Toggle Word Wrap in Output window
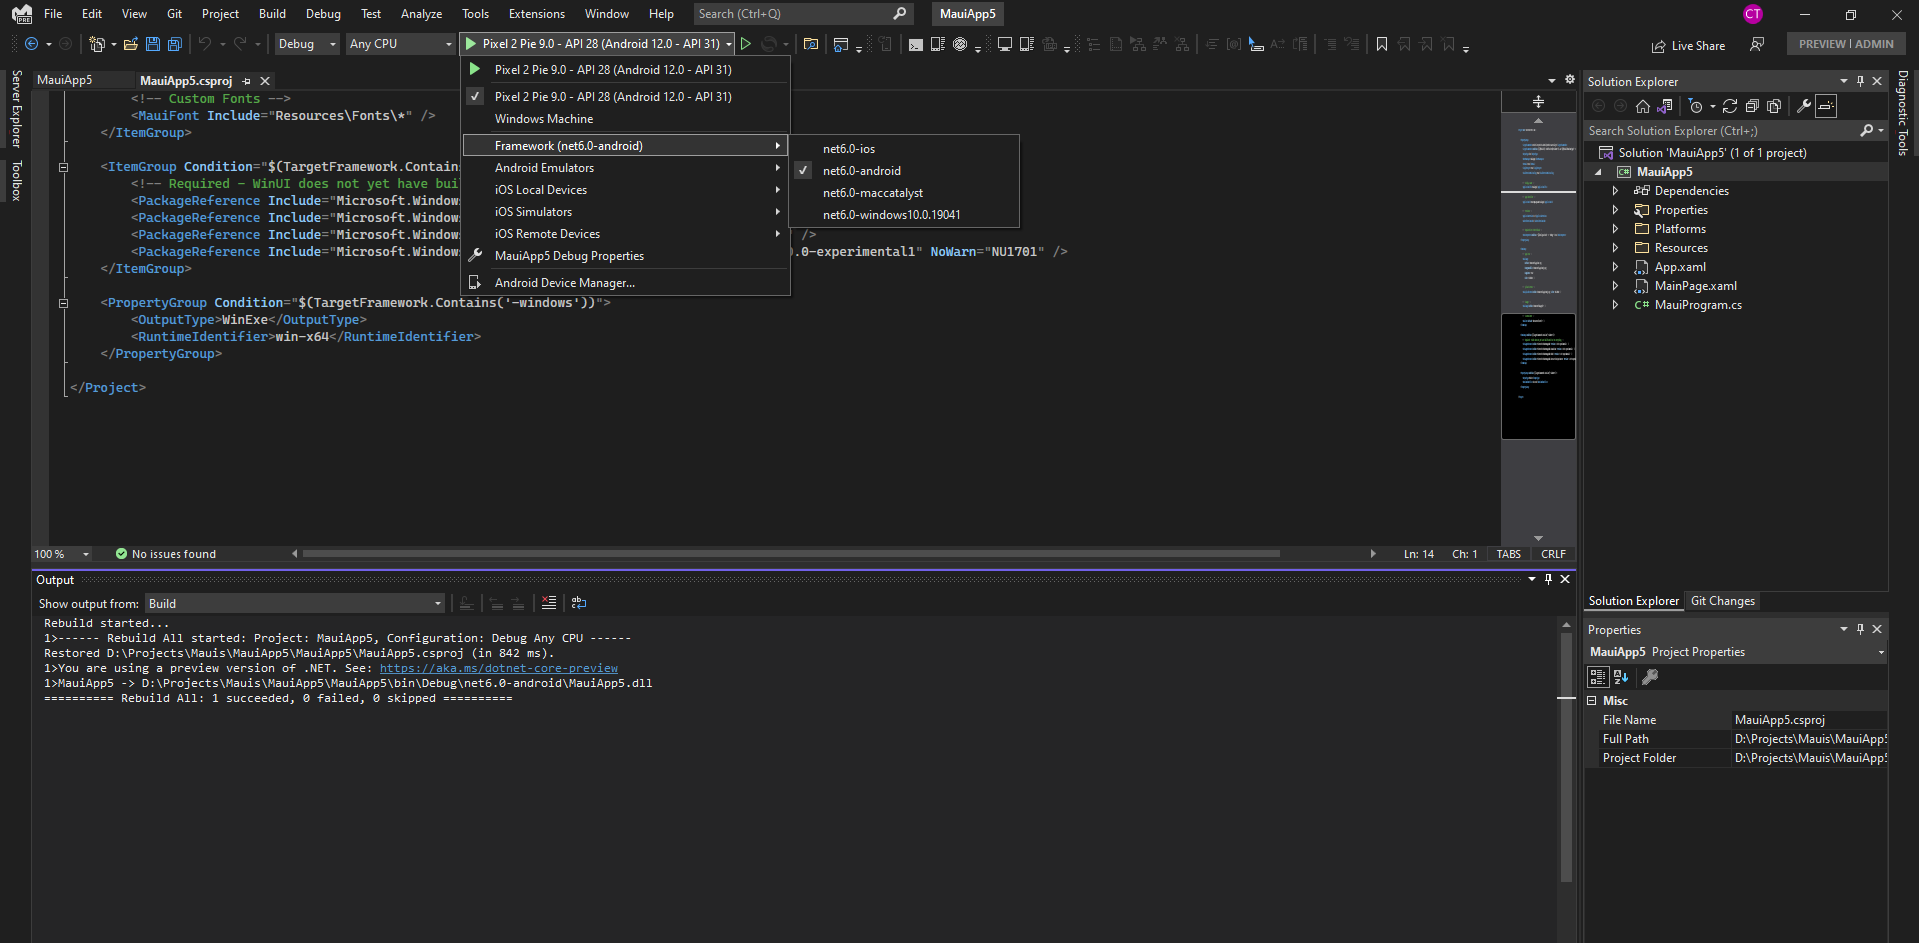1919x943 pixels. tap(579, 603)
